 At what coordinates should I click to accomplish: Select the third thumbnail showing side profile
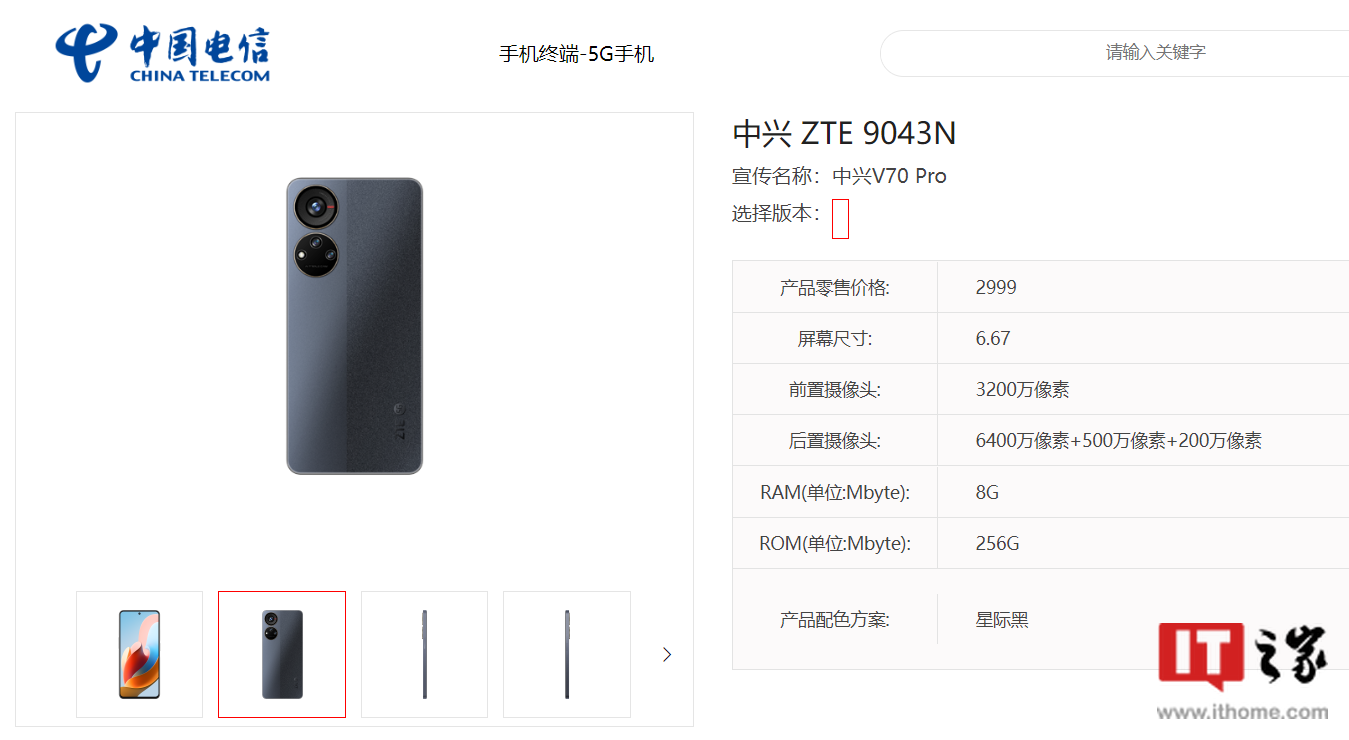tap(424, 654)
